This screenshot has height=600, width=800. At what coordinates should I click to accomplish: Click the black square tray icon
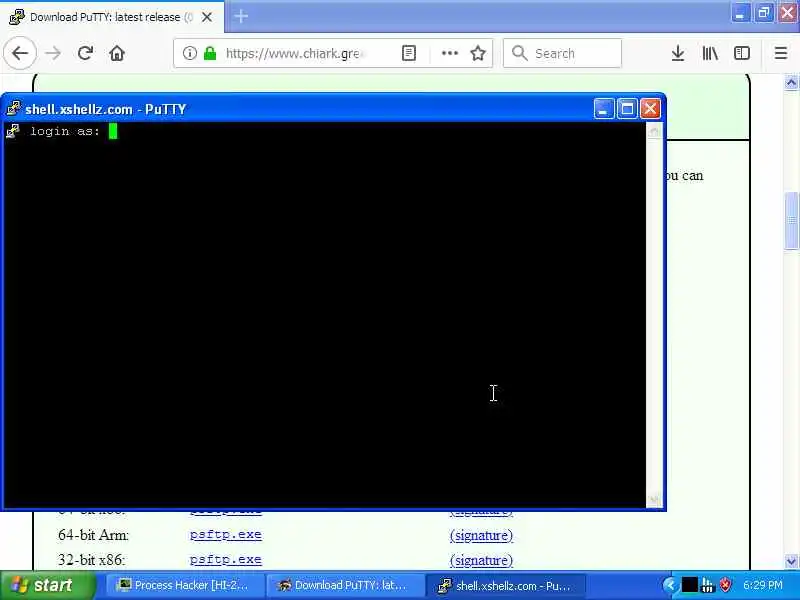click(x=689, y=585)
